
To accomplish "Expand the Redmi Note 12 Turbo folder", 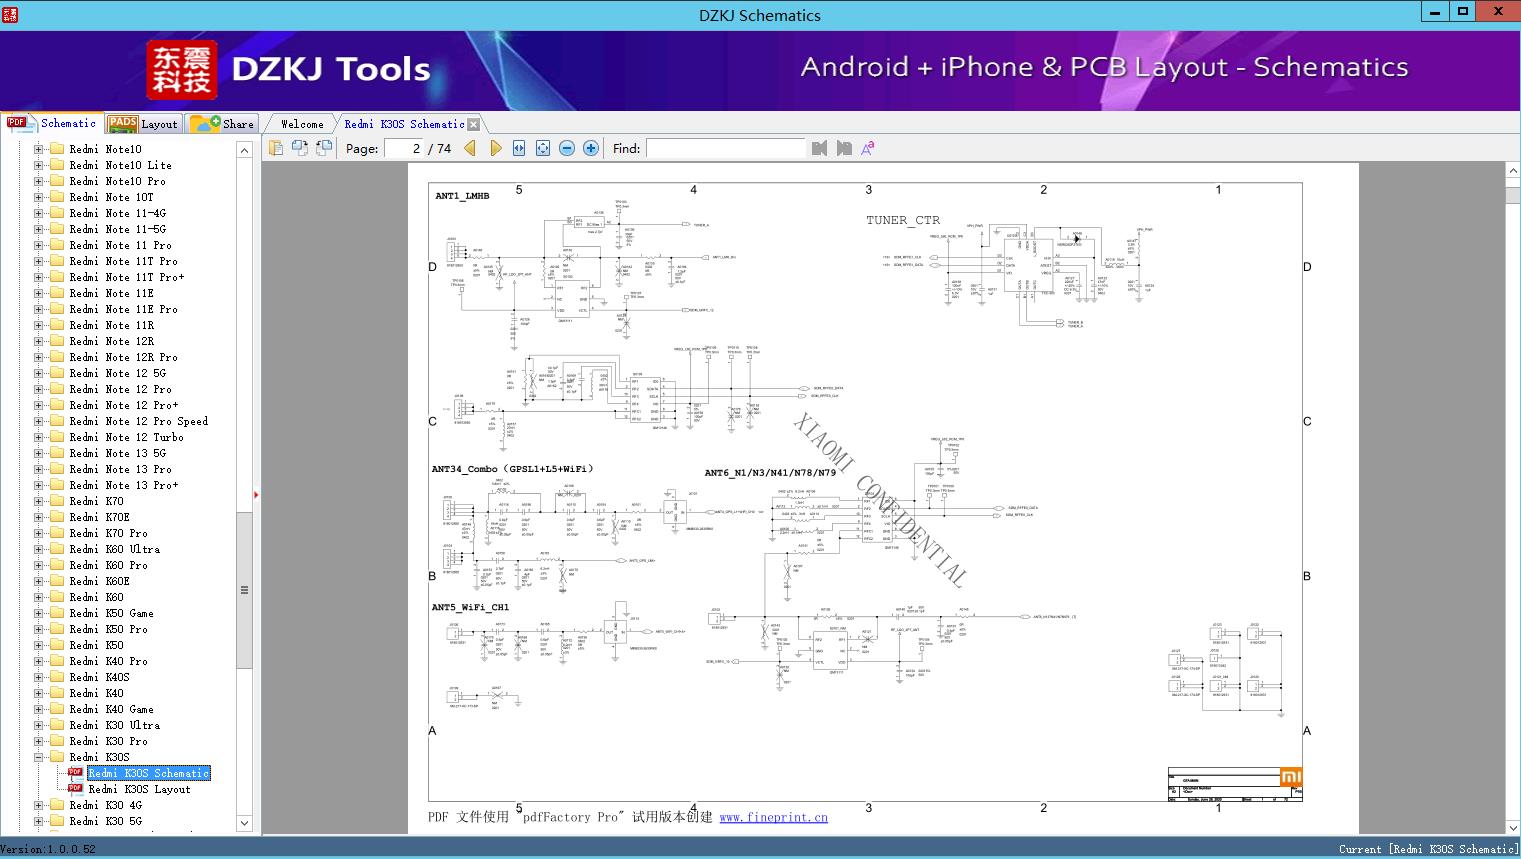I will pos(39,437).
